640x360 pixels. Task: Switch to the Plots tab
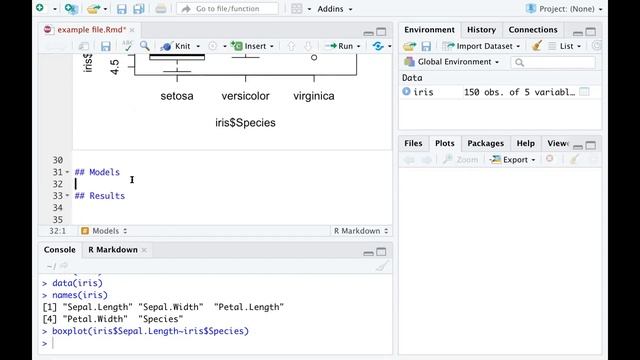pyautogui.click(x=444, y=143)
